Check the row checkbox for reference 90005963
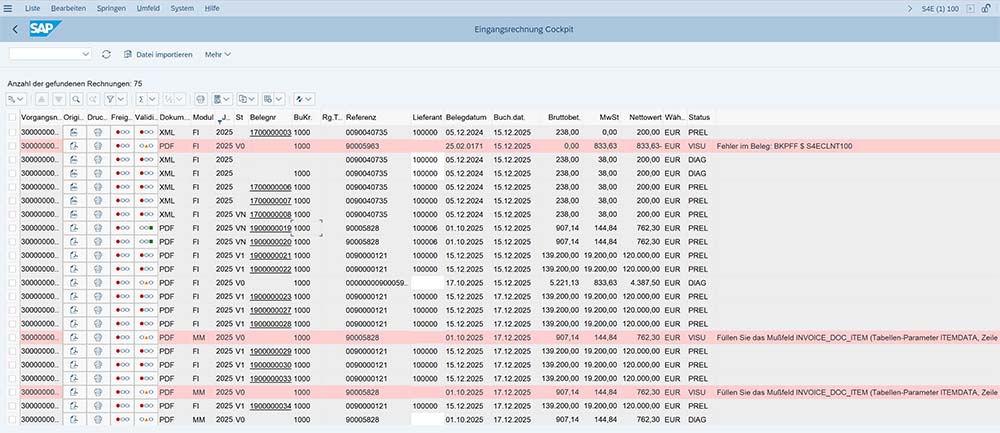 [x=12, y=146]
